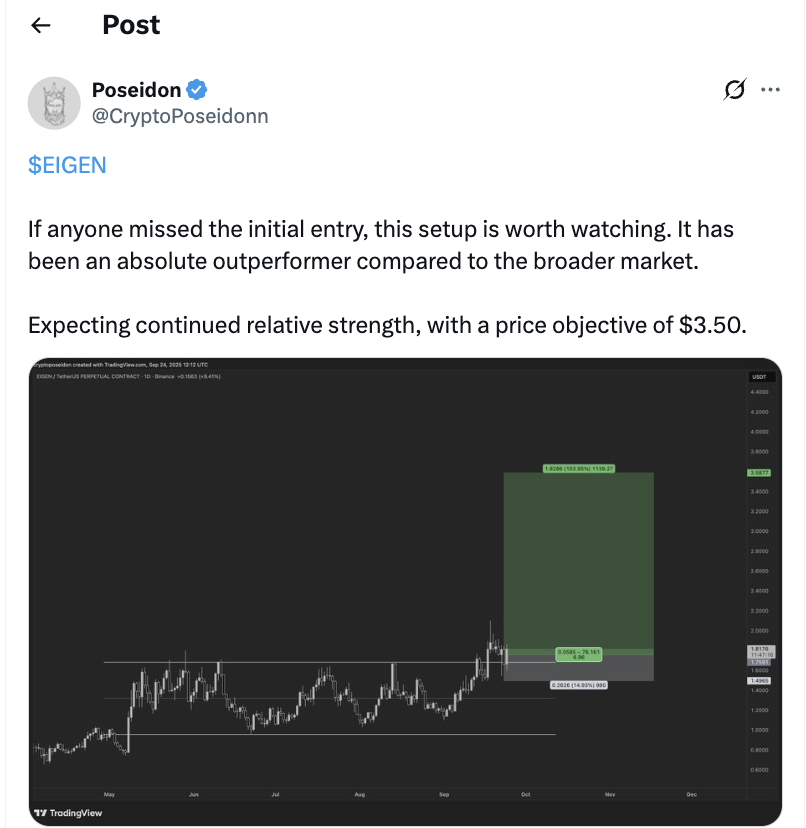
Task: Click the 1.4965 stop price tag
Action: [758, 680]
